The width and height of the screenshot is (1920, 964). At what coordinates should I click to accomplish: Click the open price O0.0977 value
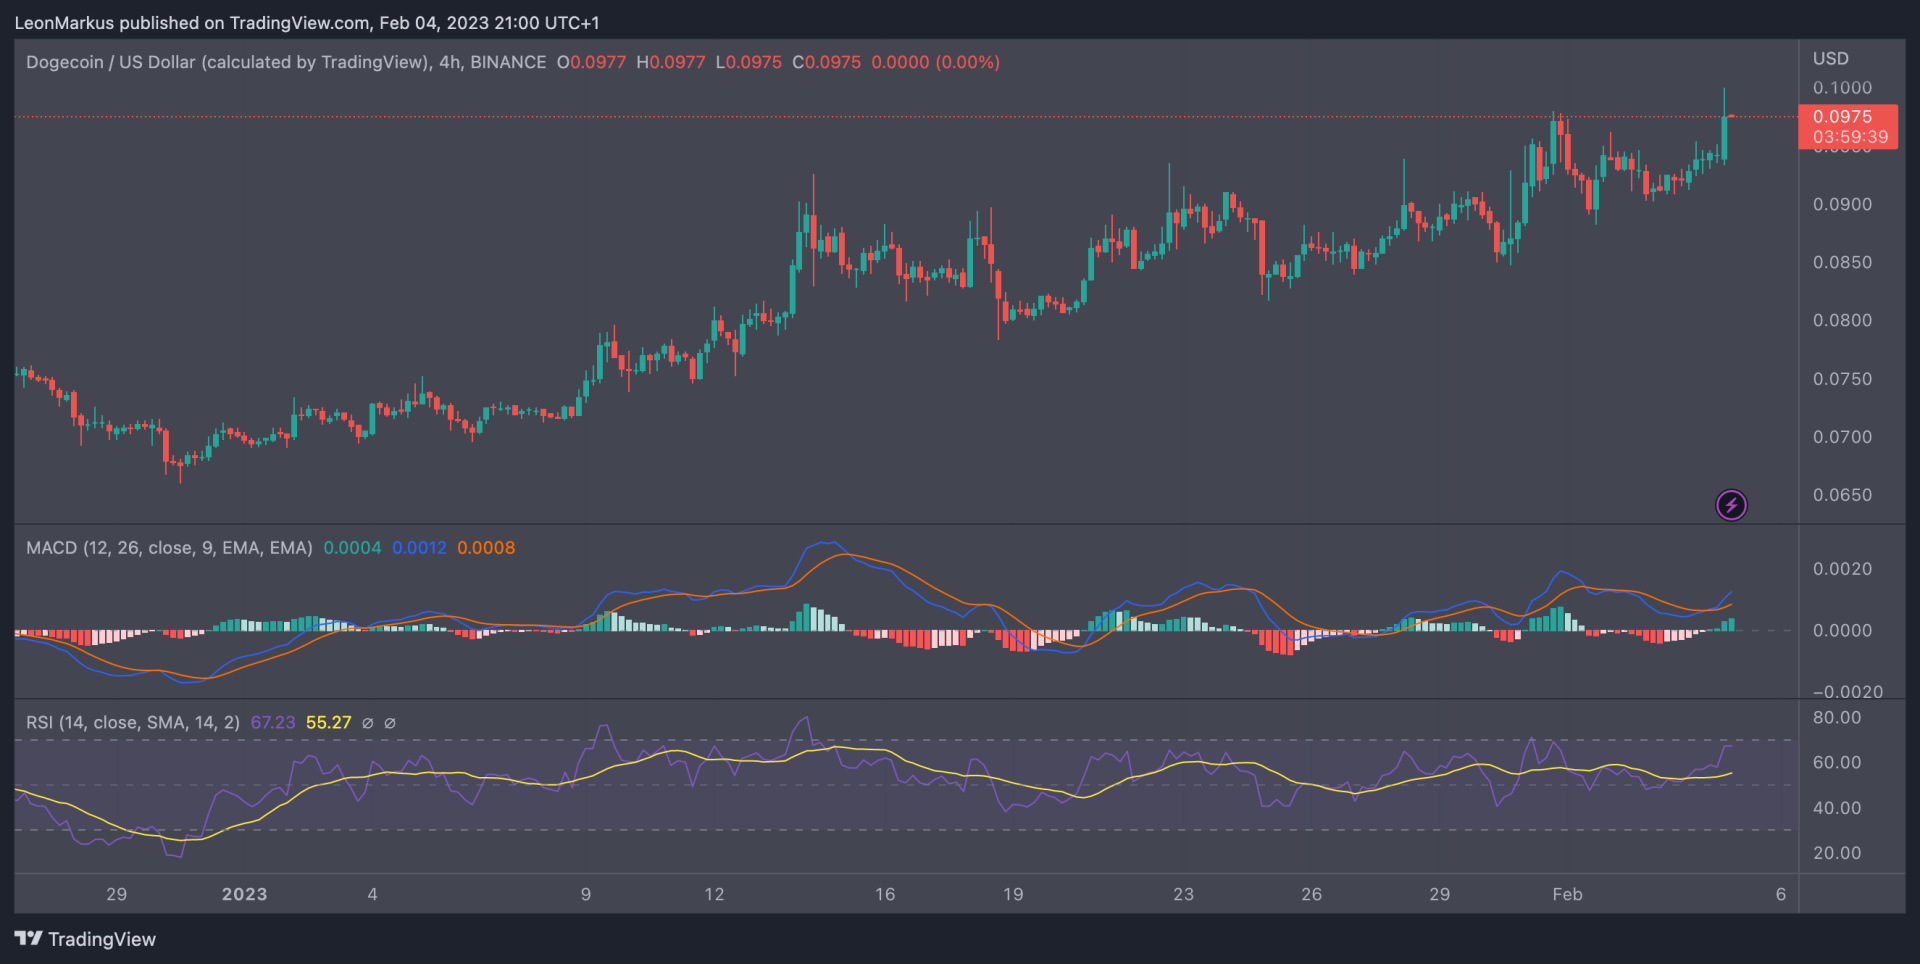(591, 62)
